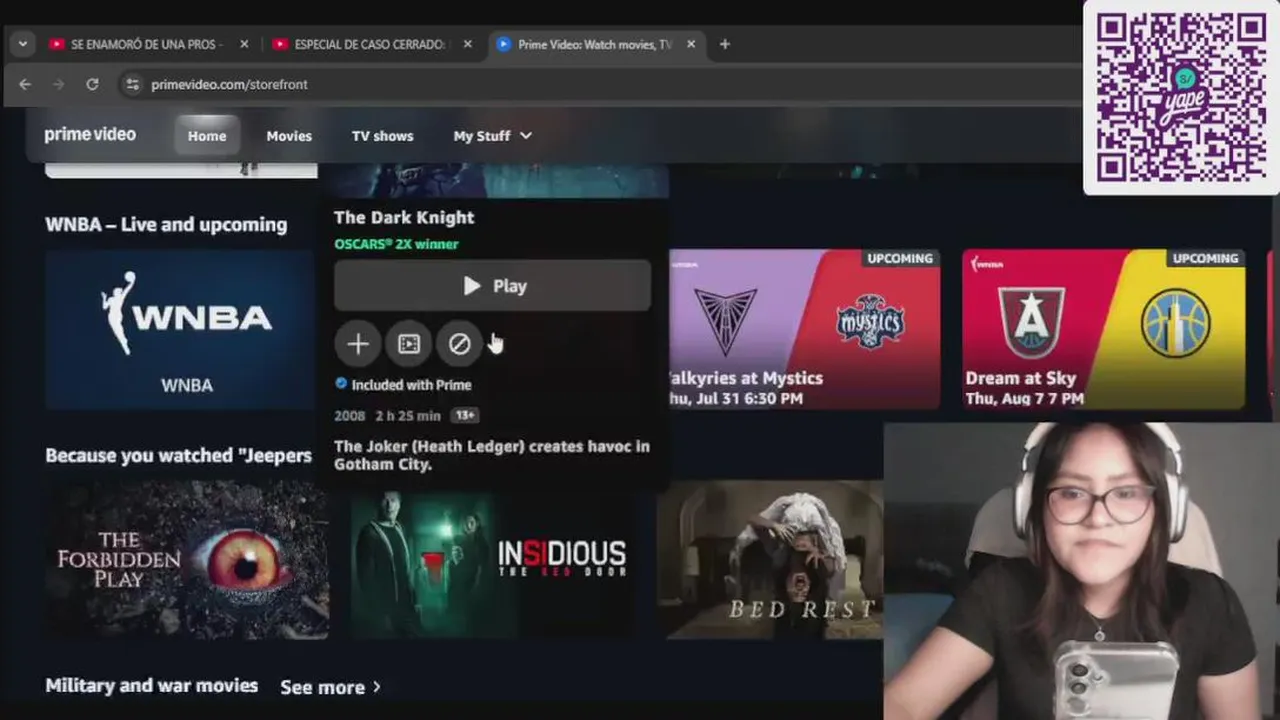The width and height of the screenshot is (1280, 720).
Task: Play The Dark Knight
Action: pos(492,286)
